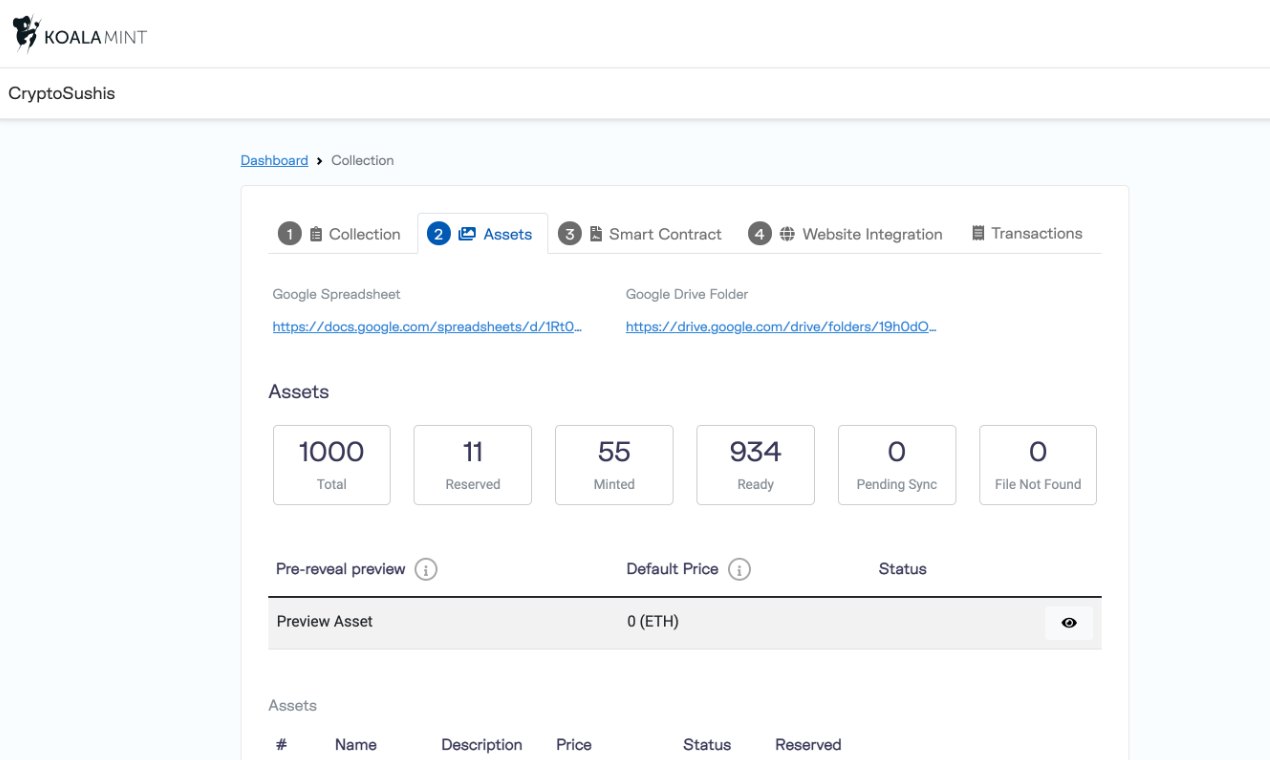Click the Smart Contract document icon
1270x760 pixels.
click(x=595, y=234)
